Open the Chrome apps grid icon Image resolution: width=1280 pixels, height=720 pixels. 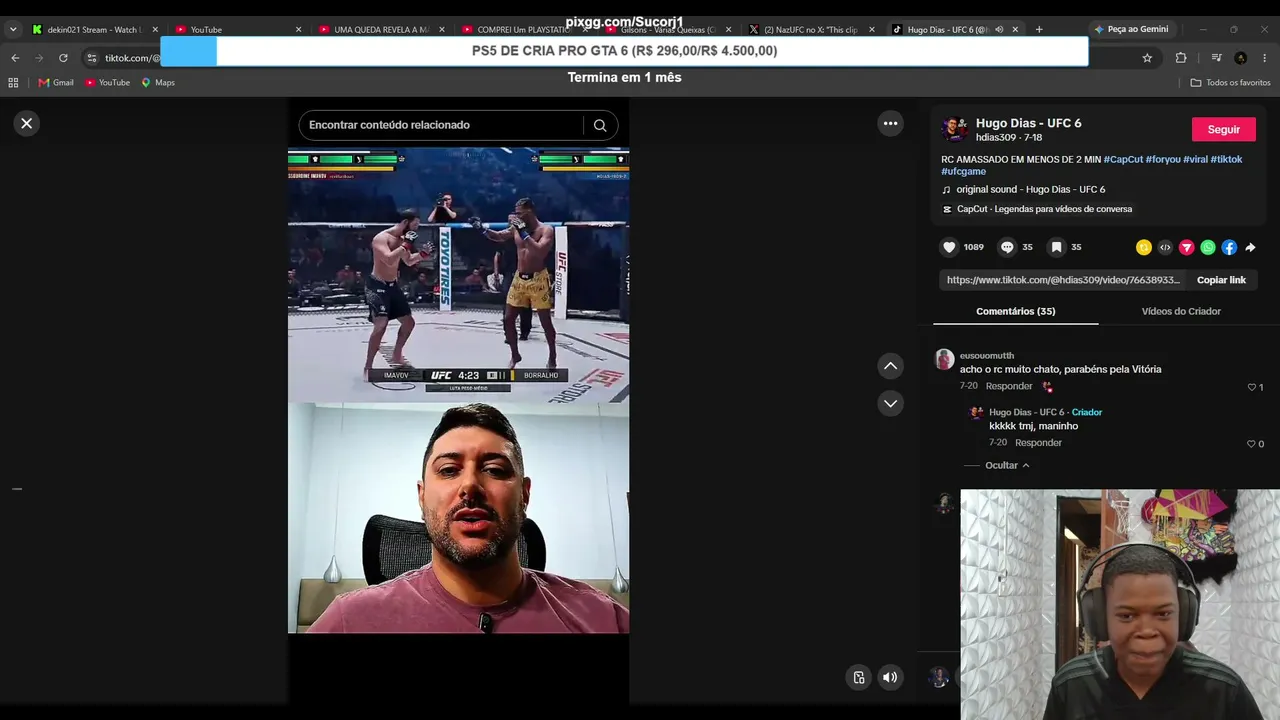[x=14, y=83]
